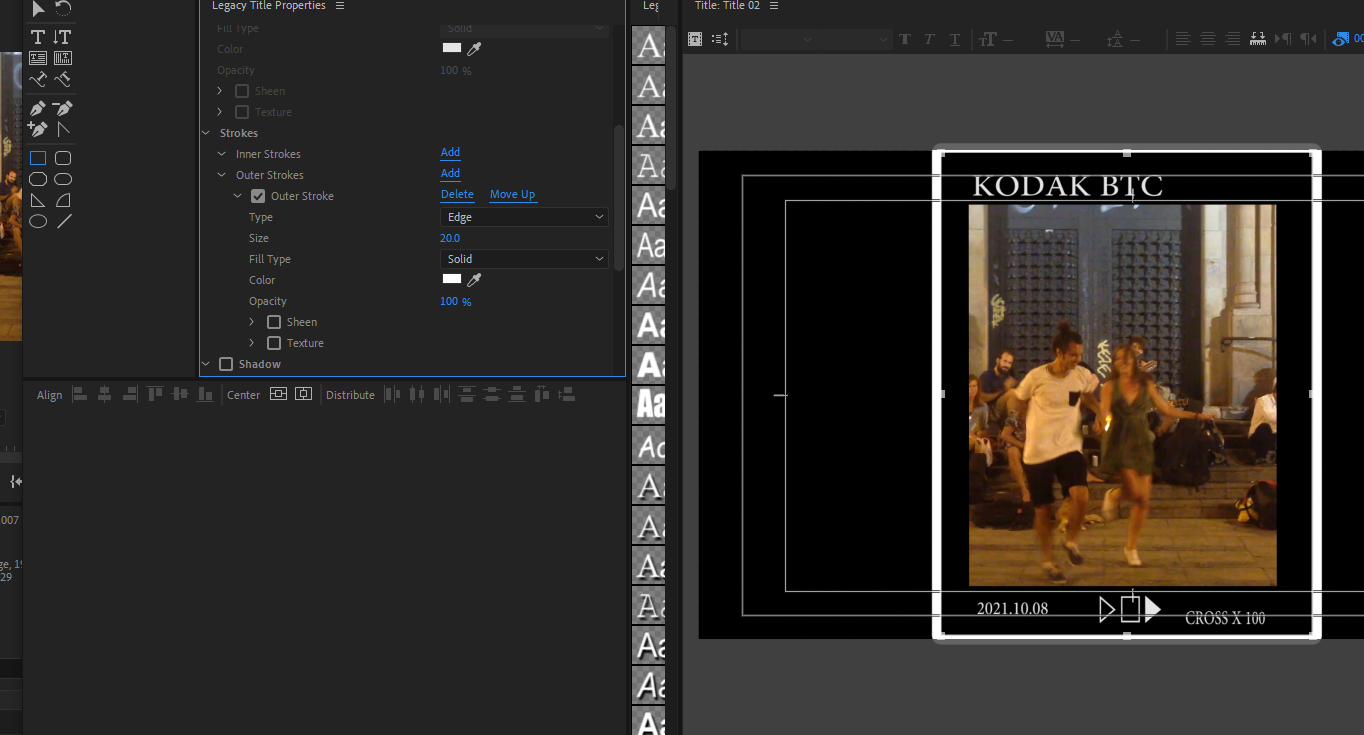The image size is (1364, 735).
Task: Collapse the Outer Stroke item chevron
Action: [x=238, y=196]
